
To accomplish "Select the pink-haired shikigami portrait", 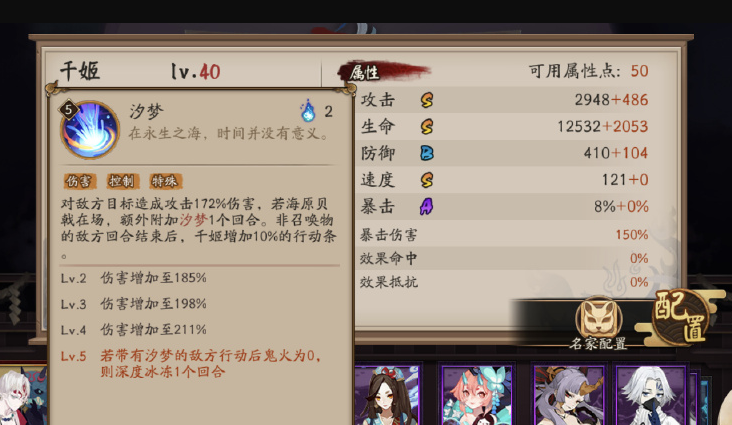I will 477,395.
